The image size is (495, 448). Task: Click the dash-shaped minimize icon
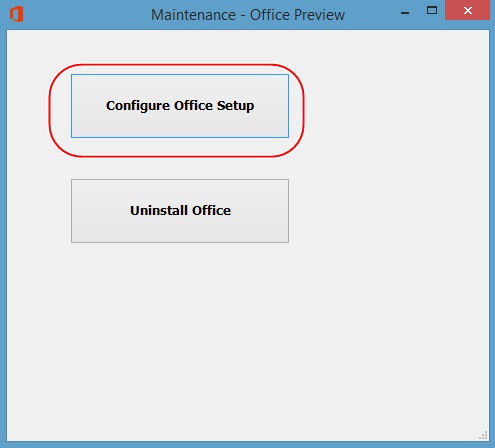coord(405,13)
